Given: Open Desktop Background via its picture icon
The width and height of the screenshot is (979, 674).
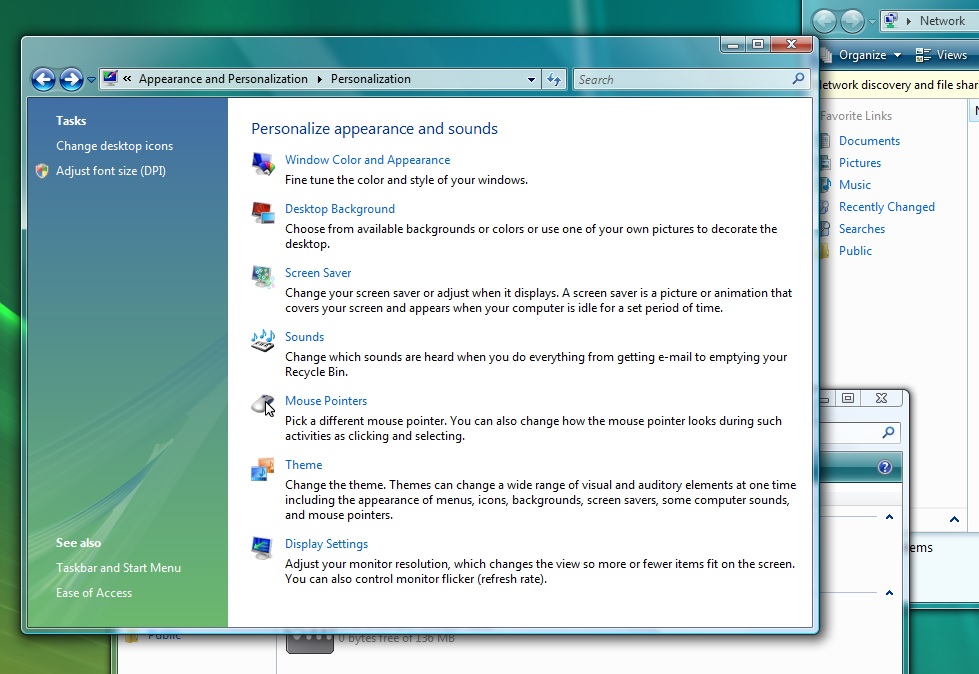Looking at the screenshot, I should [x=261, y=213].
